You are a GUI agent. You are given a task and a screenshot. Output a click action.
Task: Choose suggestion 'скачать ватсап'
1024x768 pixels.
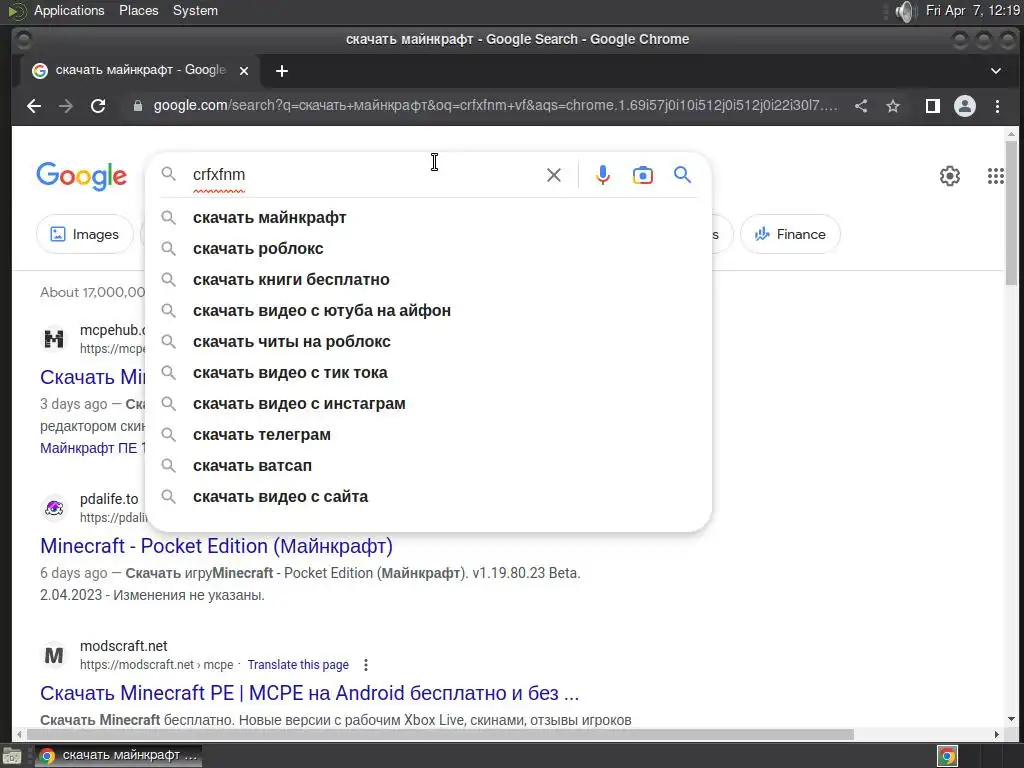(x=428, y=466)
